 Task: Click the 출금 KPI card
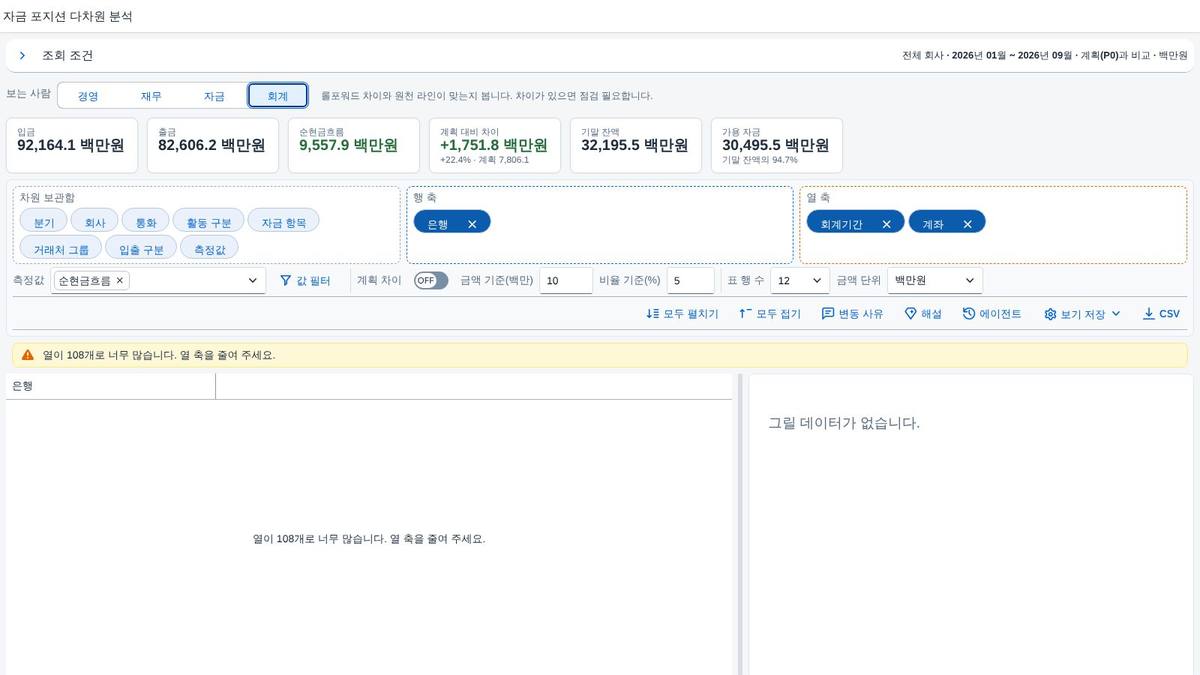pos(213,145)
